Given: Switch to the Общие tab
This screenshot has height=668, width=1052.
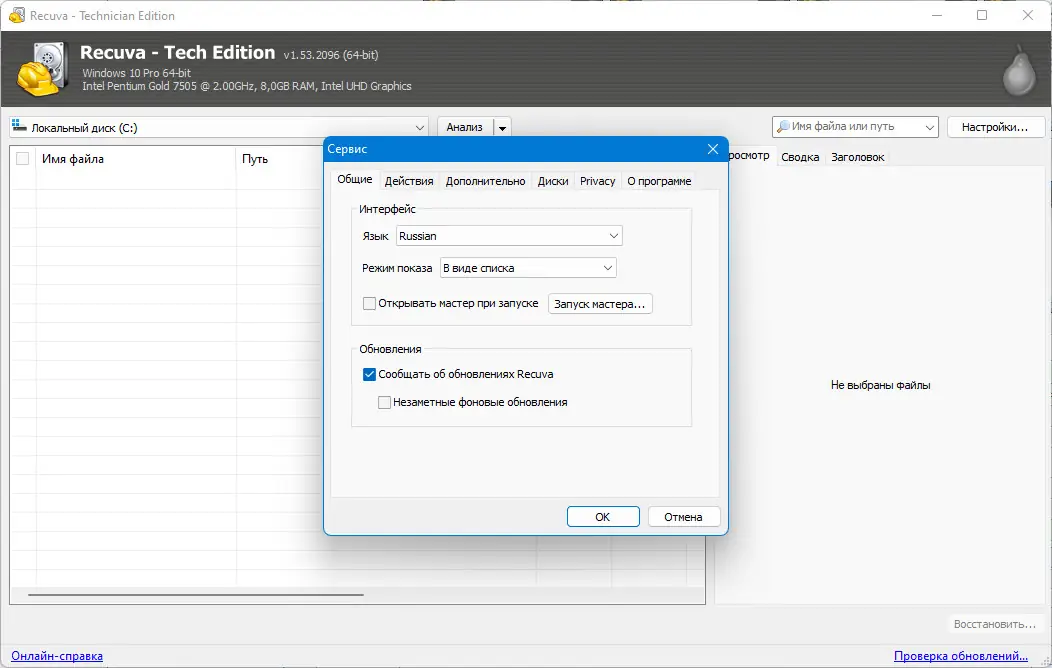Looking at the screenshot, I should click(354, 179).
